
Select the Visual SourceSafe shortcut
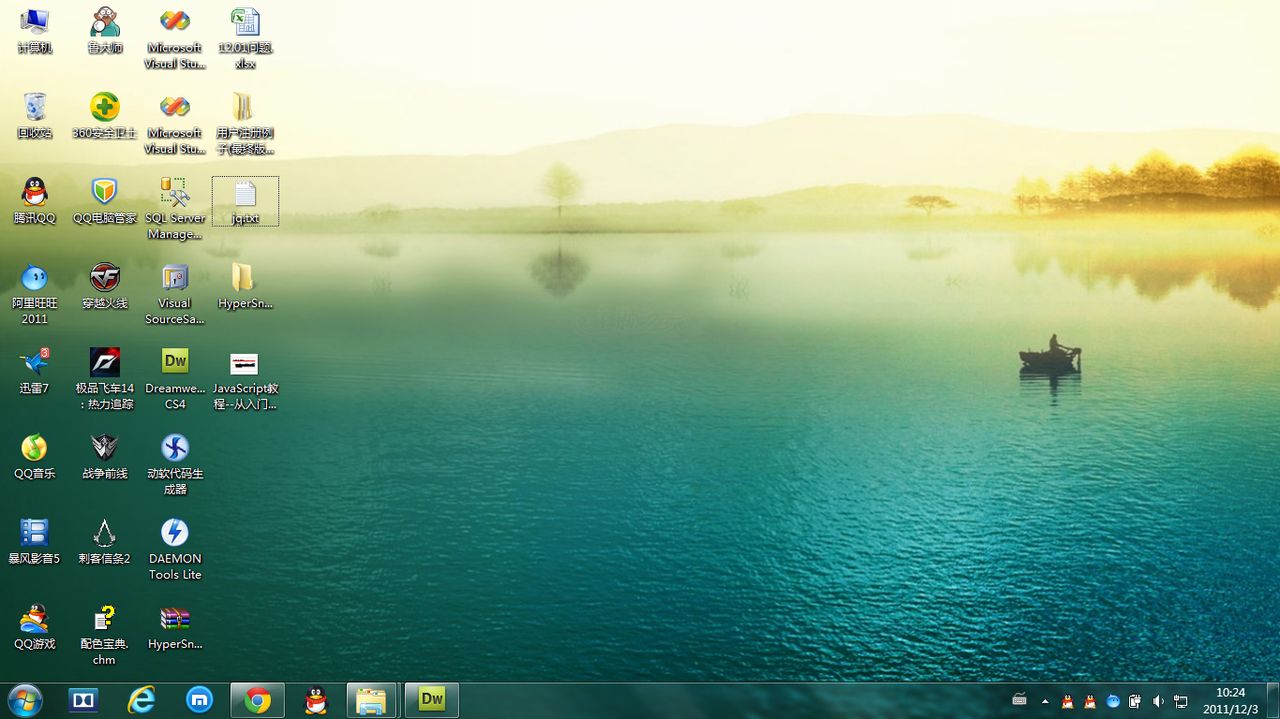[175, 294]
